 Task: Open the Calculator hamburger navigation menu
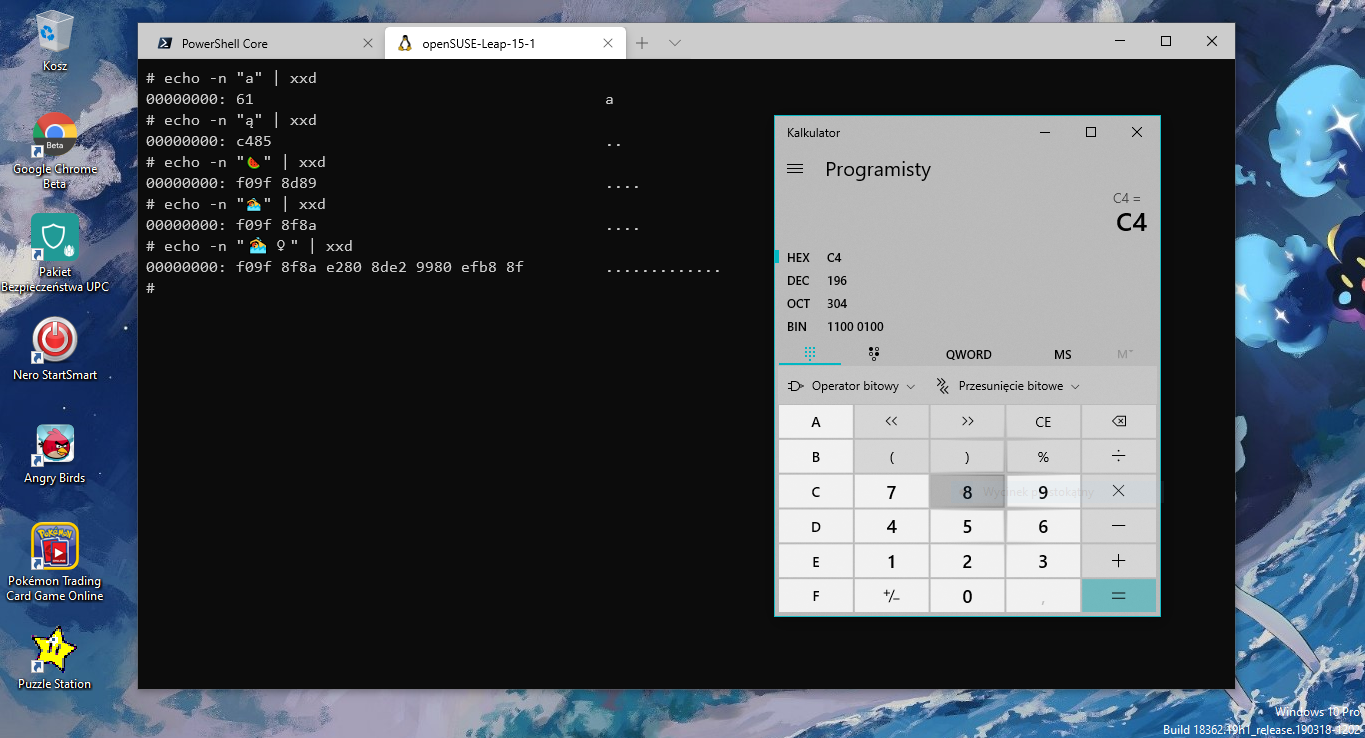pyautogui.click(x=795, y=169)
